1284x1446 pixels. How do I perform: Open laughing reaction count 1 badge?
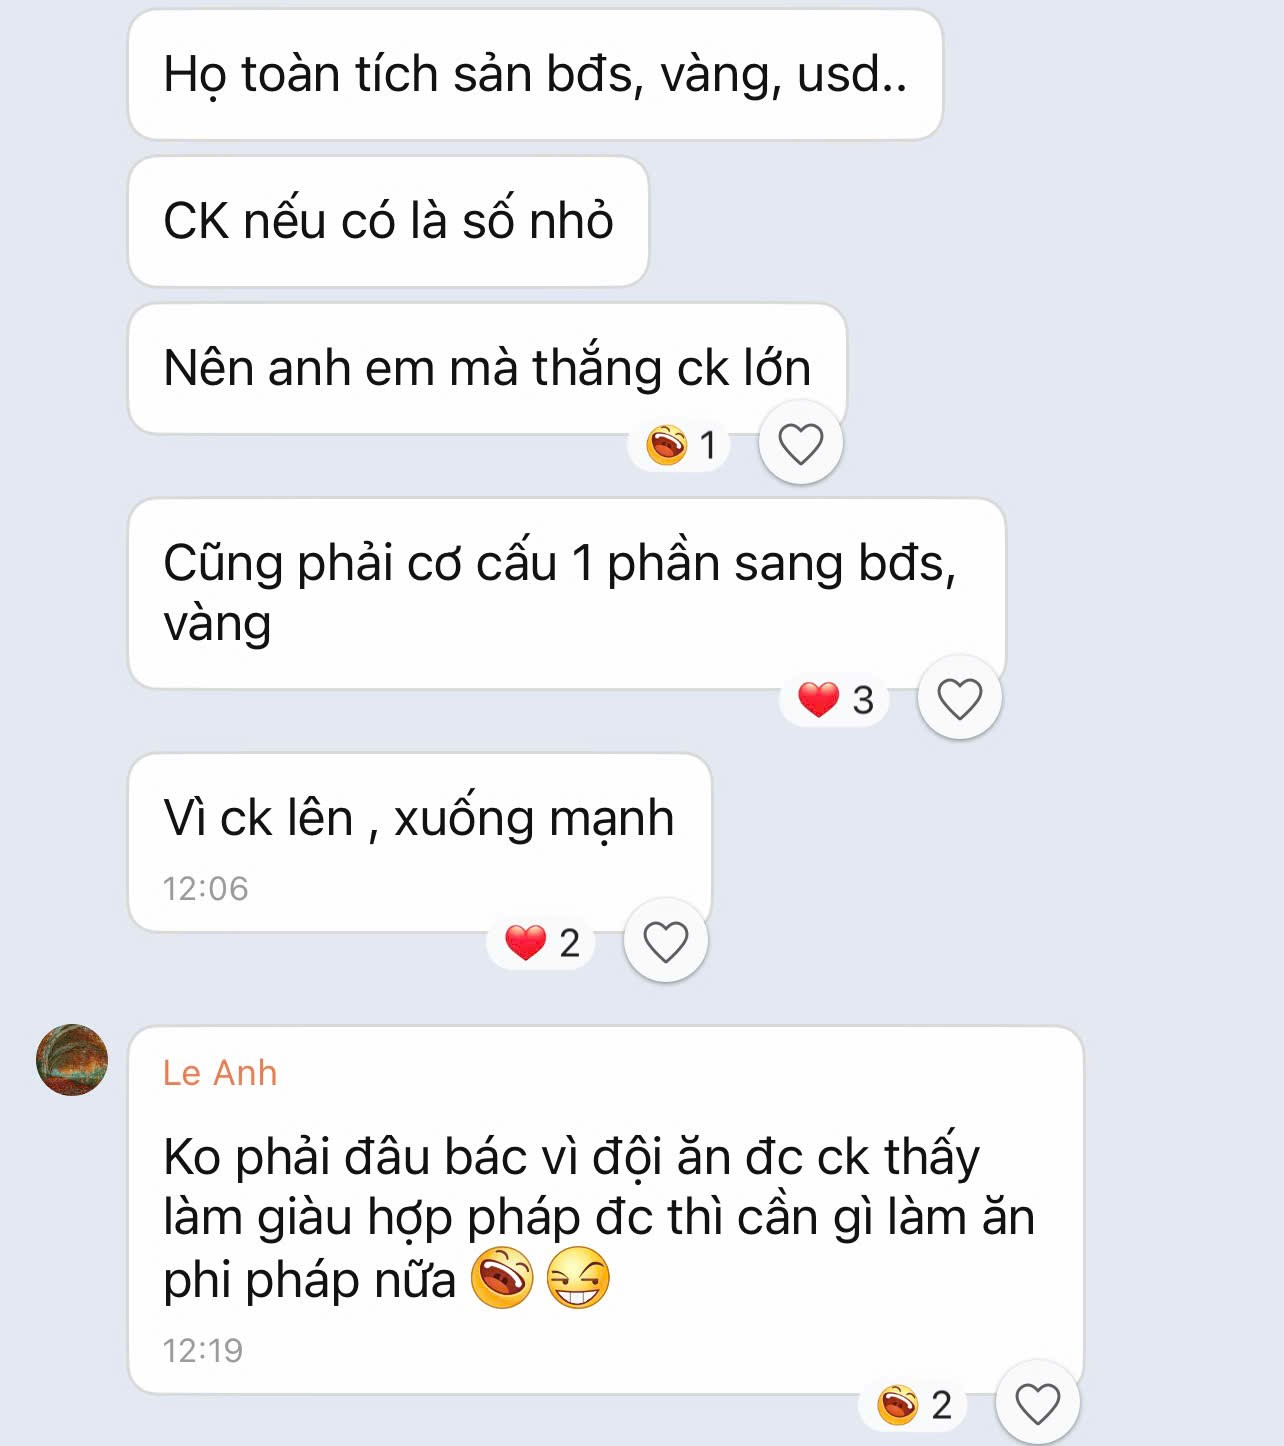tap(681, 444)
